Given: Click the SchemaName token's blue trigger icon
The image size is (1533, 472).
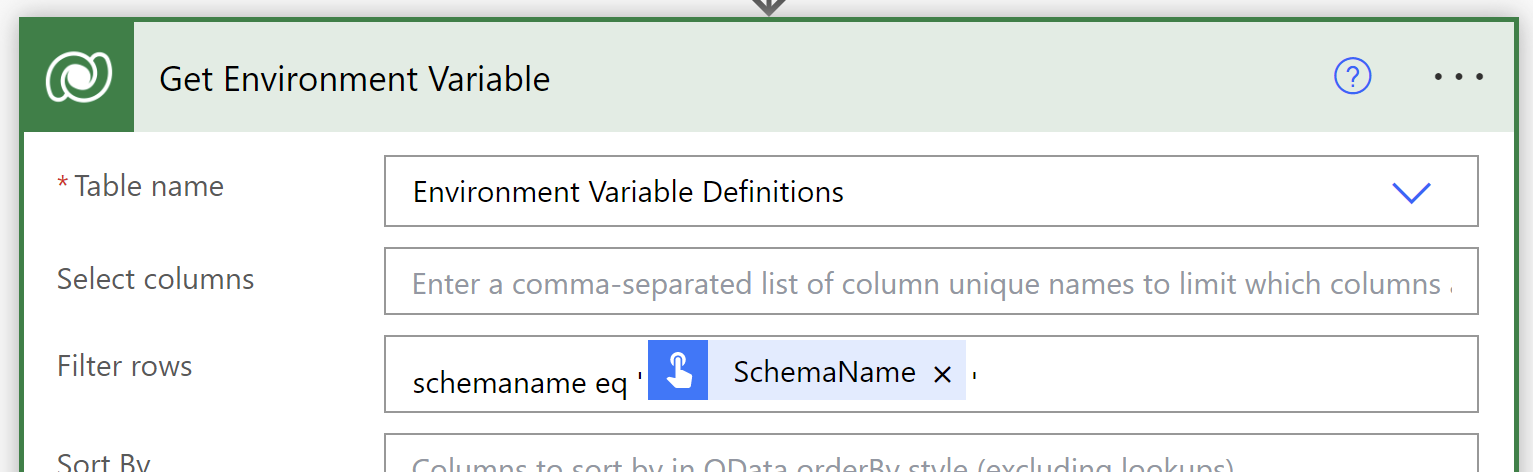Looking at the screenshot, I should [678, 372].
